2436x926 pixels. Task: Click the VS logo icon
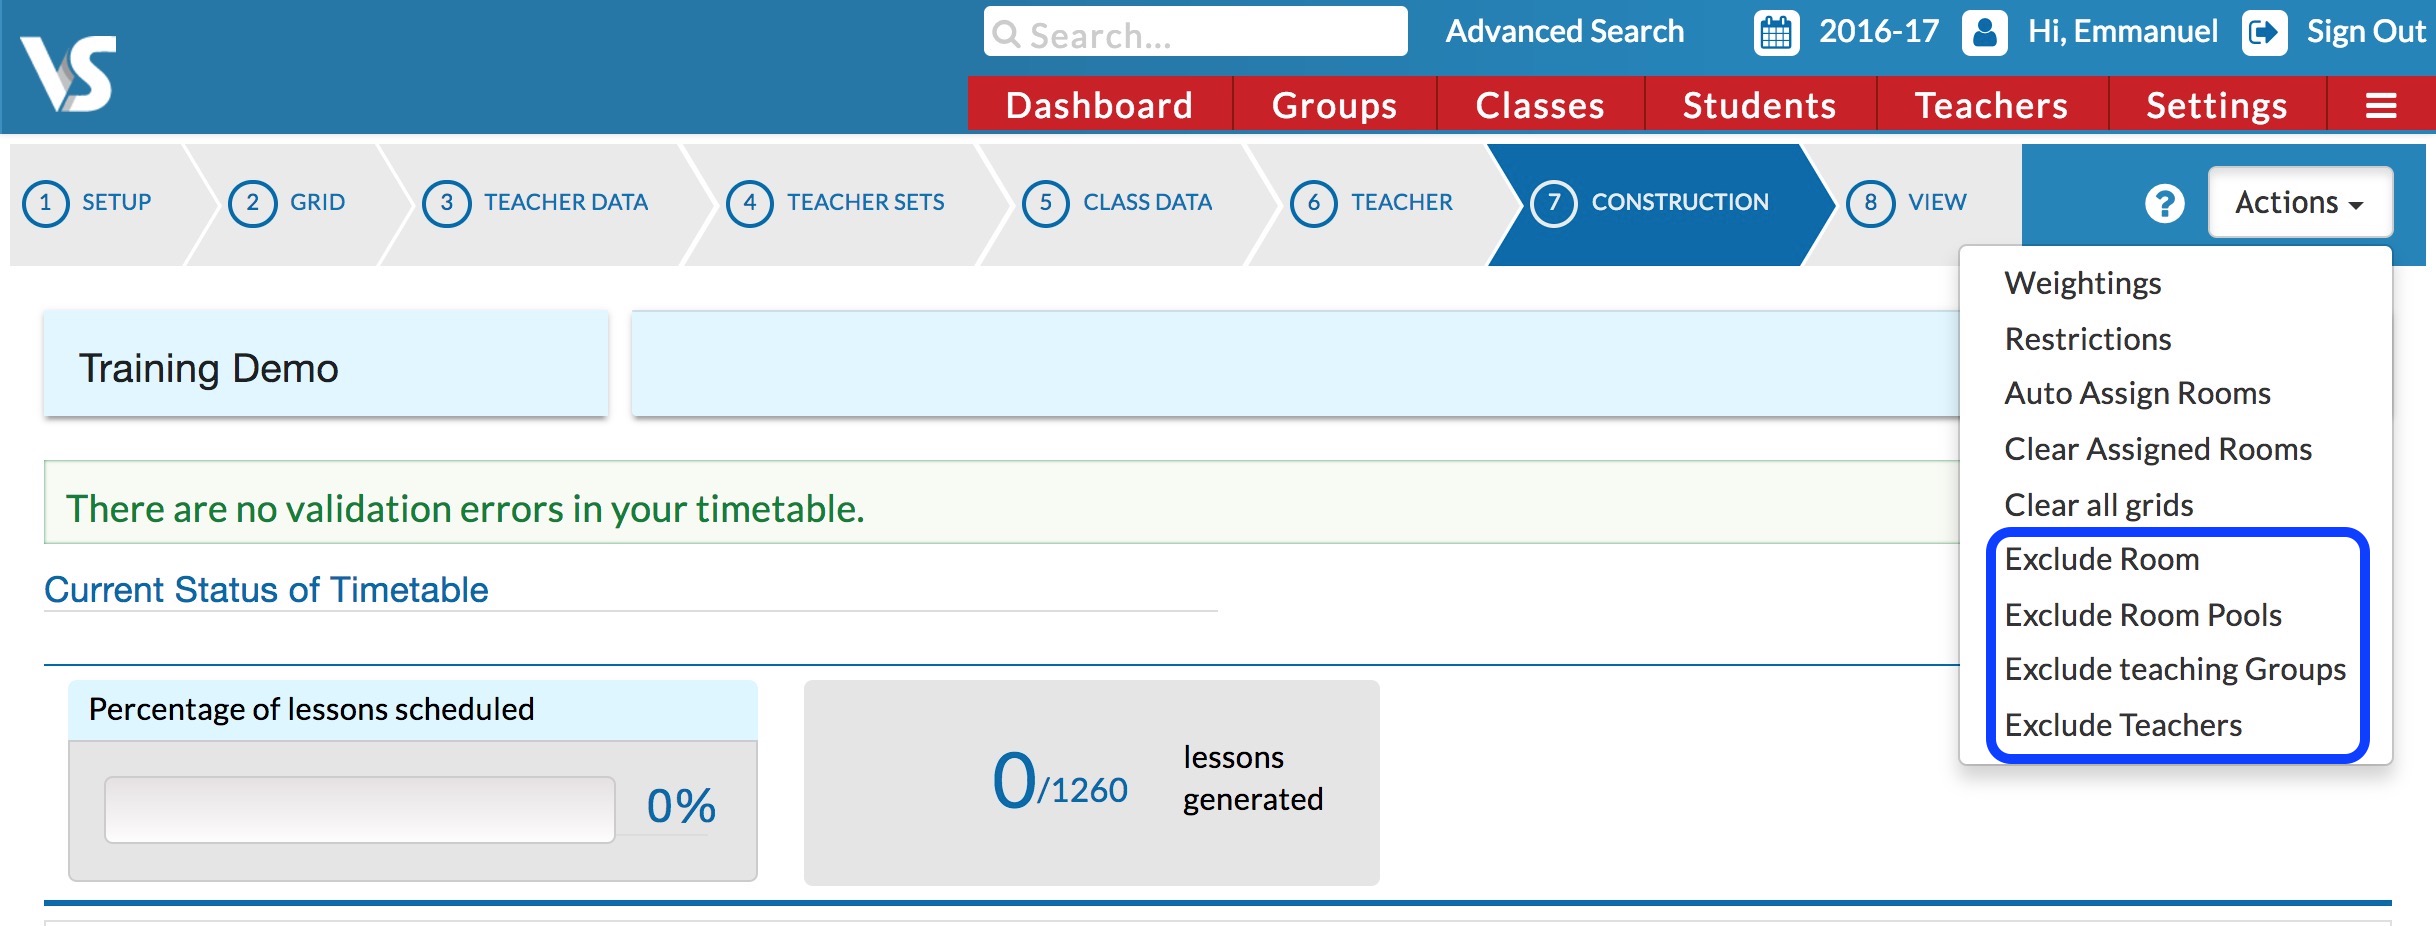(68, 72)
